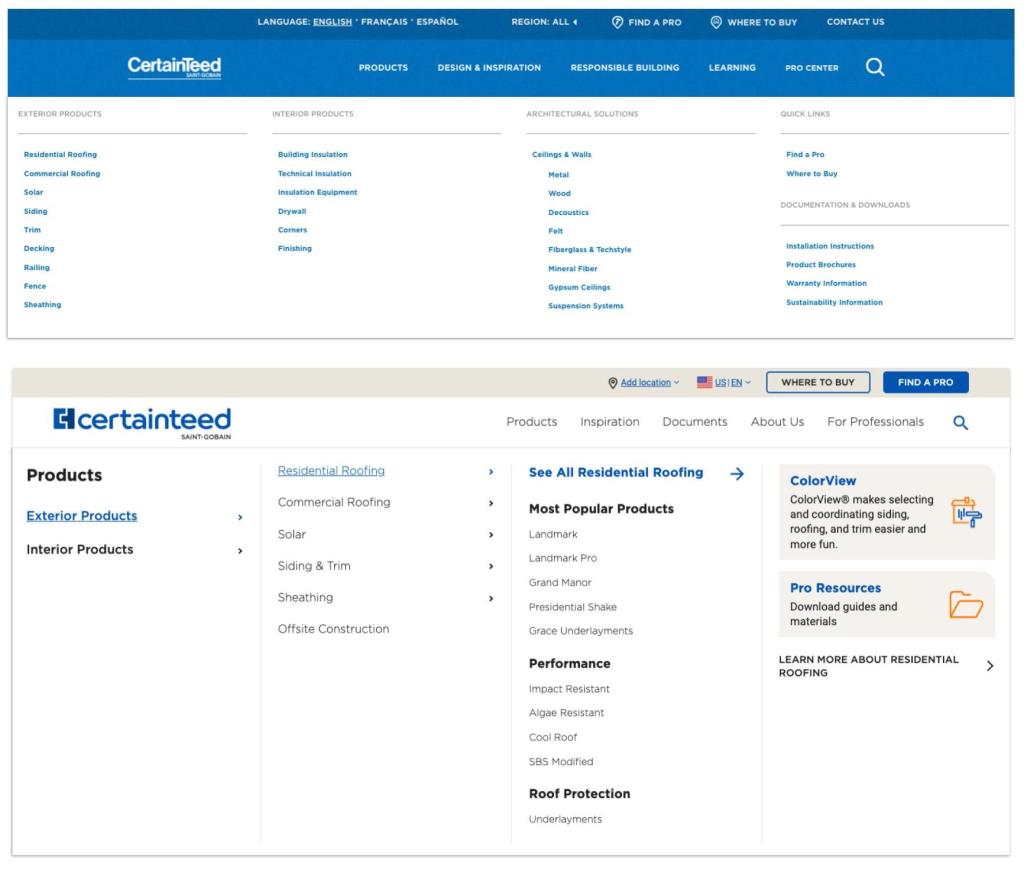Select ENGLISH language link
This screenshot has width=1024, height=869.
[x=332, y=22]
